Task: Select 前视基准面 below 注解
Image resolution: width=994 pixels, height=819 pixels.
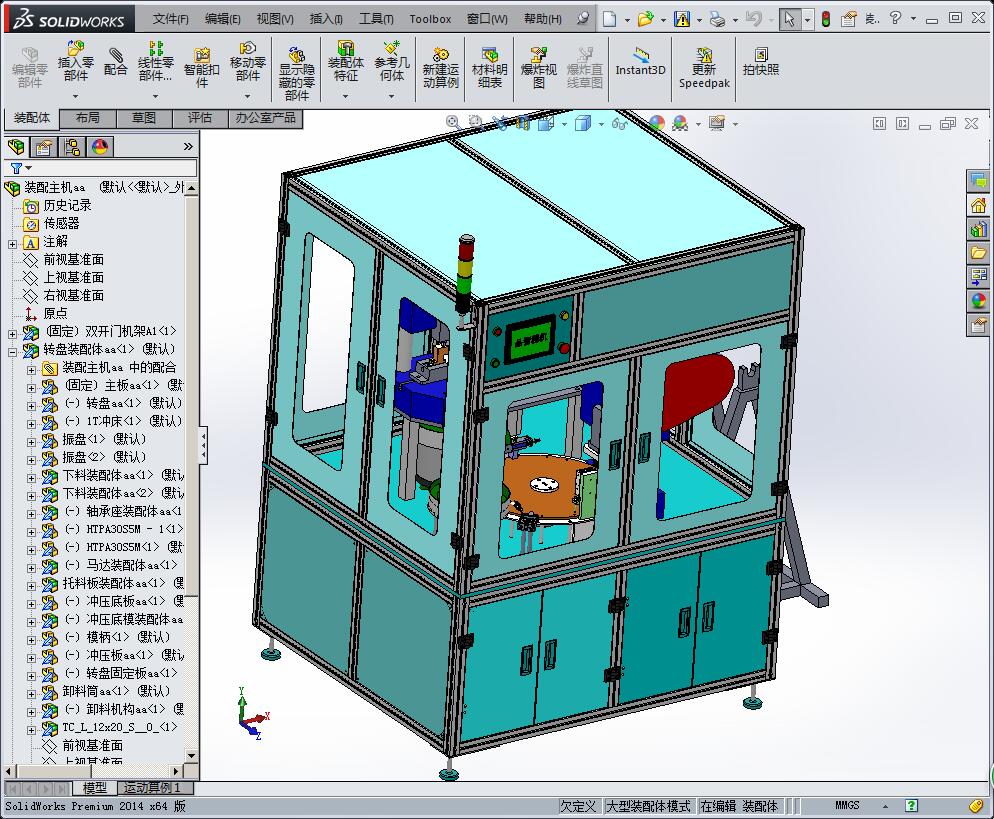Action: click(x=73, y=260)
